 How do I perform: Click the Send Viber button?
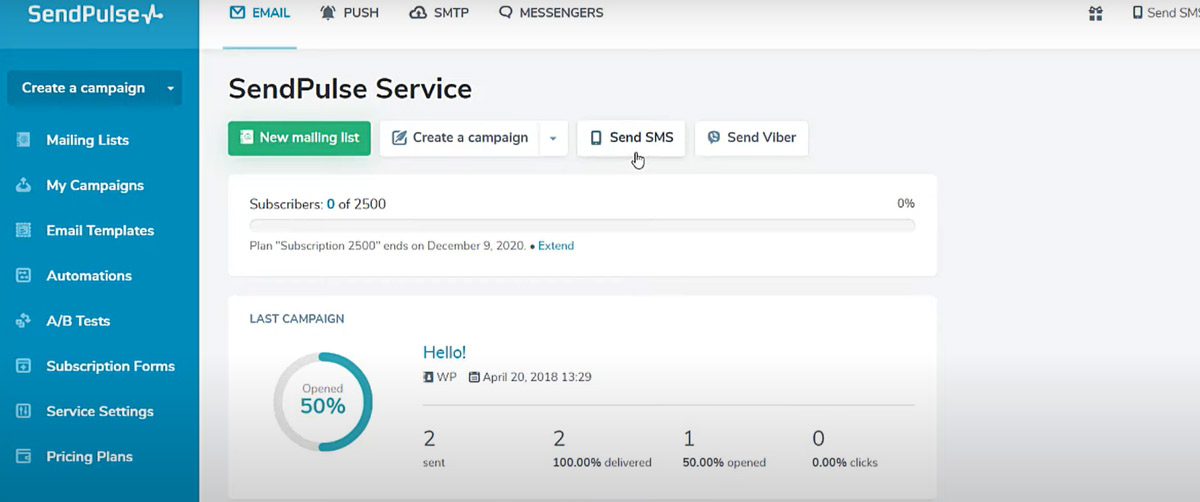751,138
